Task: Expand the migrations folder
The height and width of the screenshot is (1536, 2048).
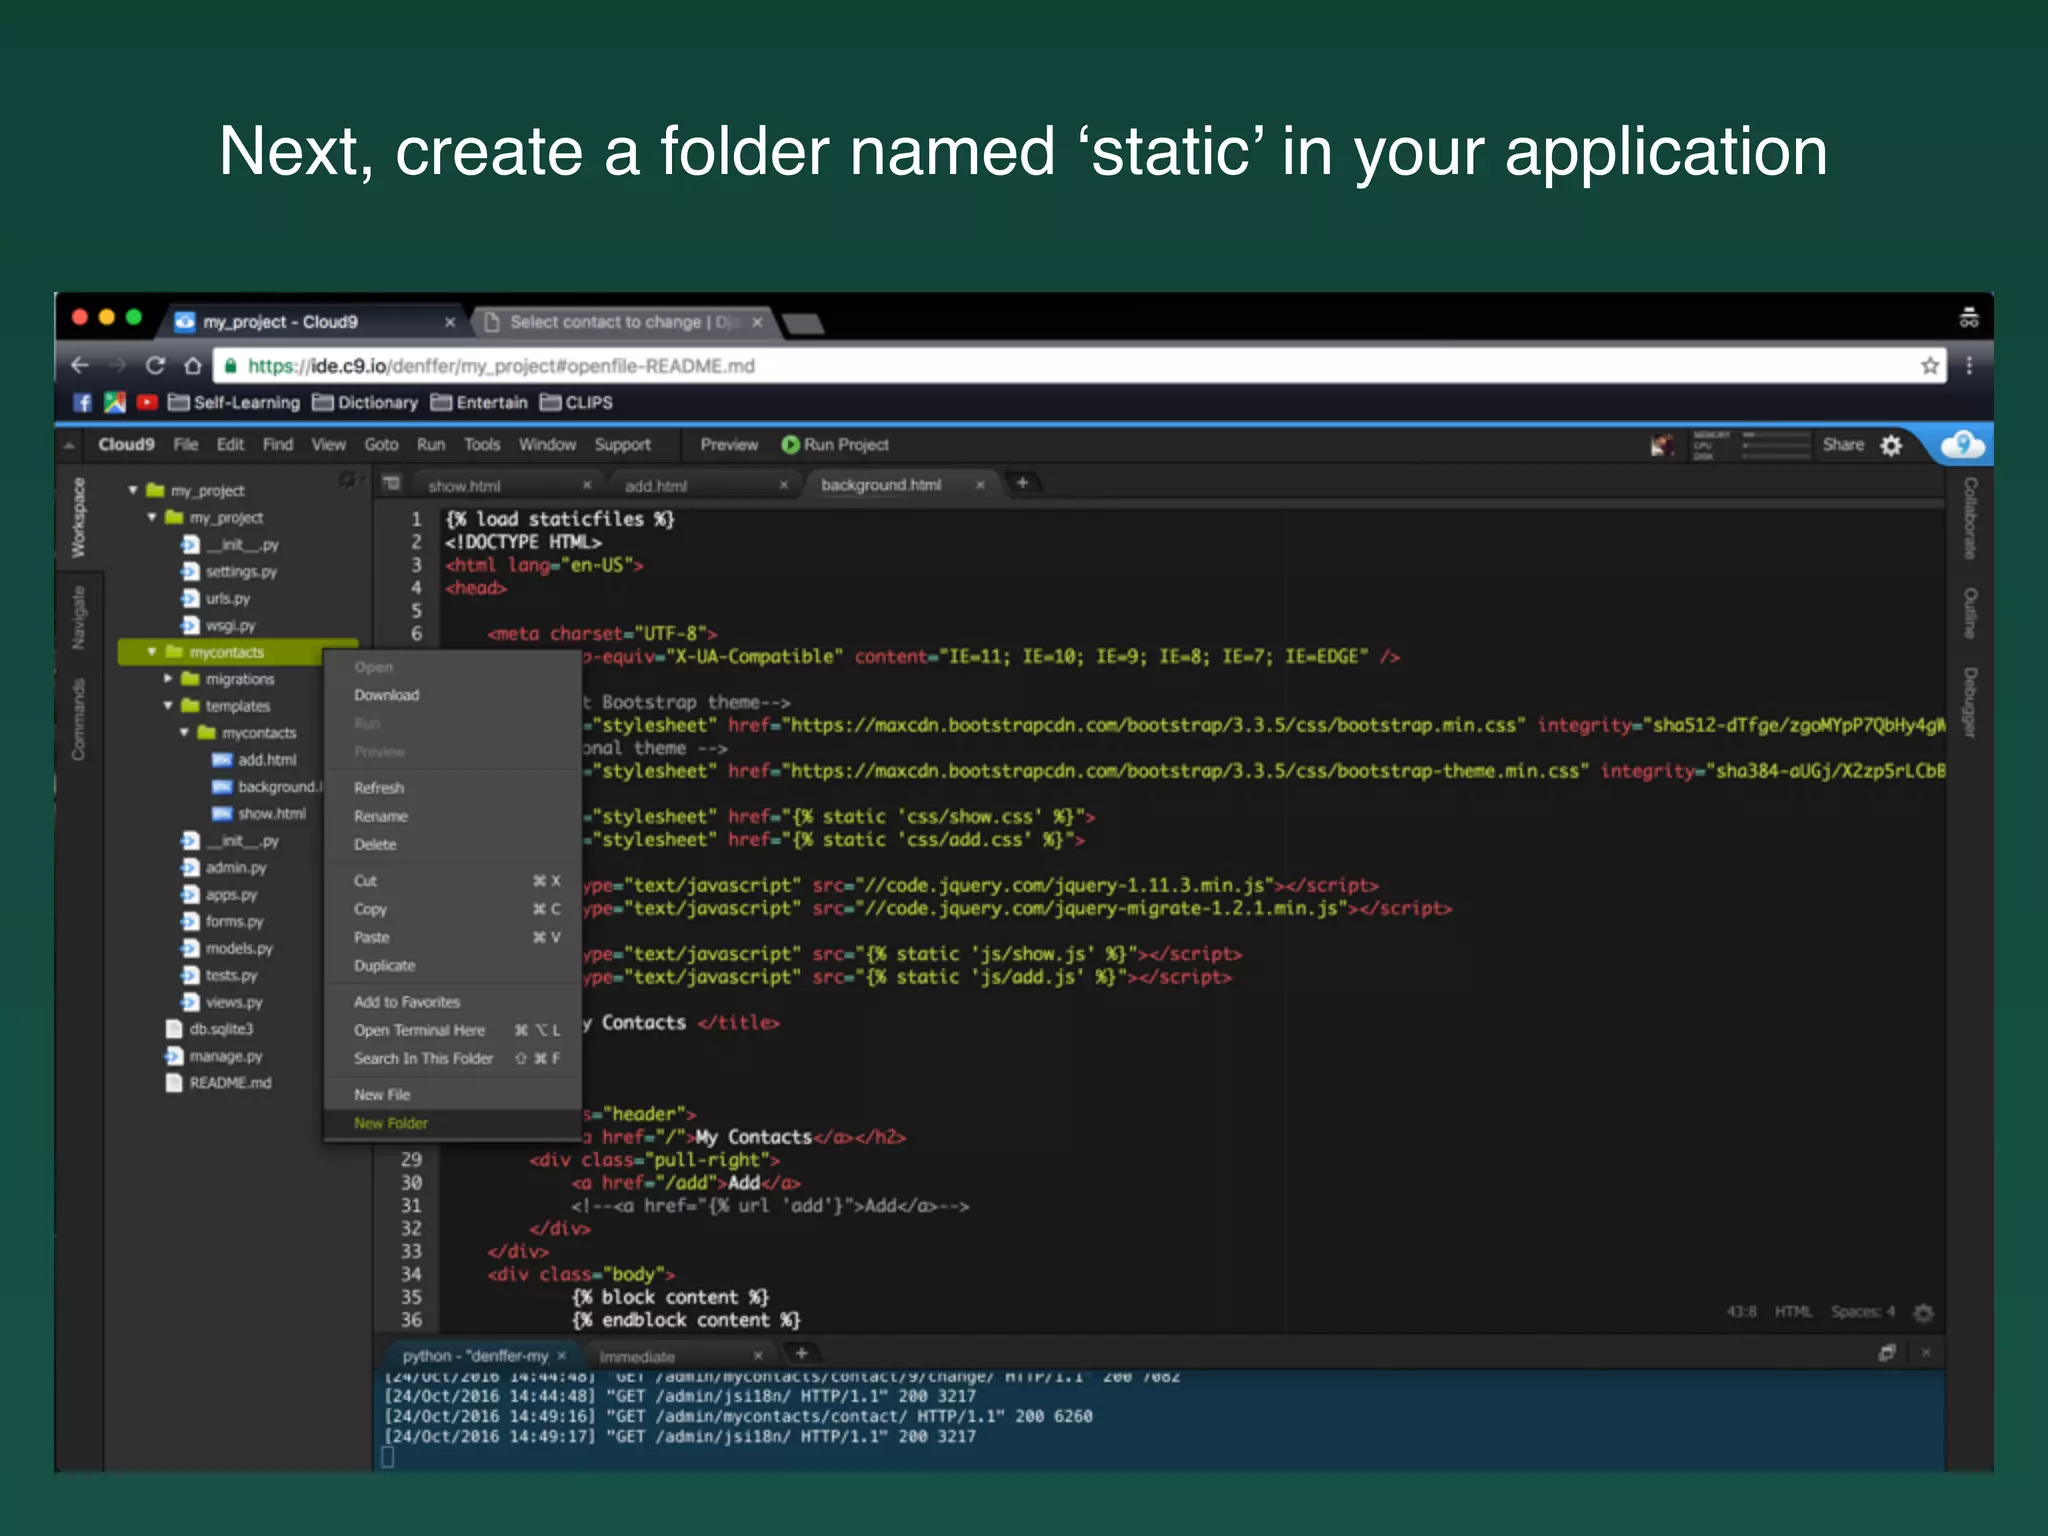Action: click(168, 679)
